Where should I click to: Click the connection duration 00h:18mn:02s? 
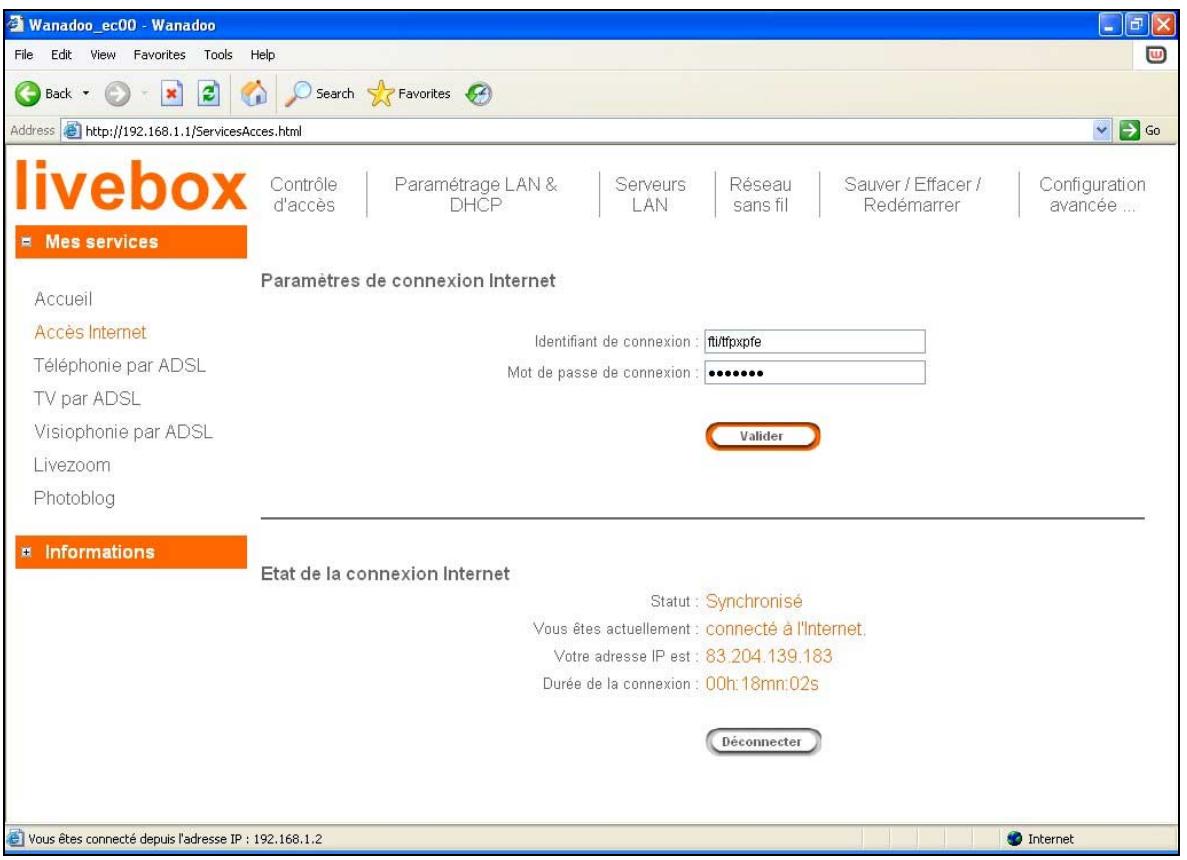[x=762, y=684]
